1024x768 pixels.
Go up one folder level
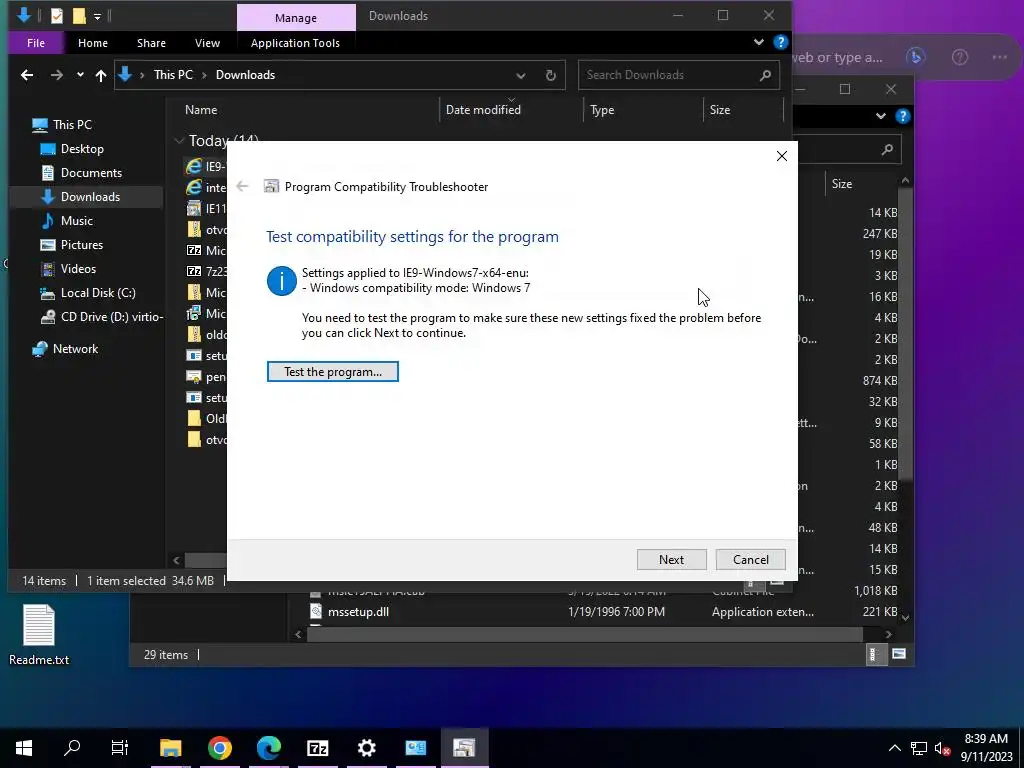click(101, 75)
